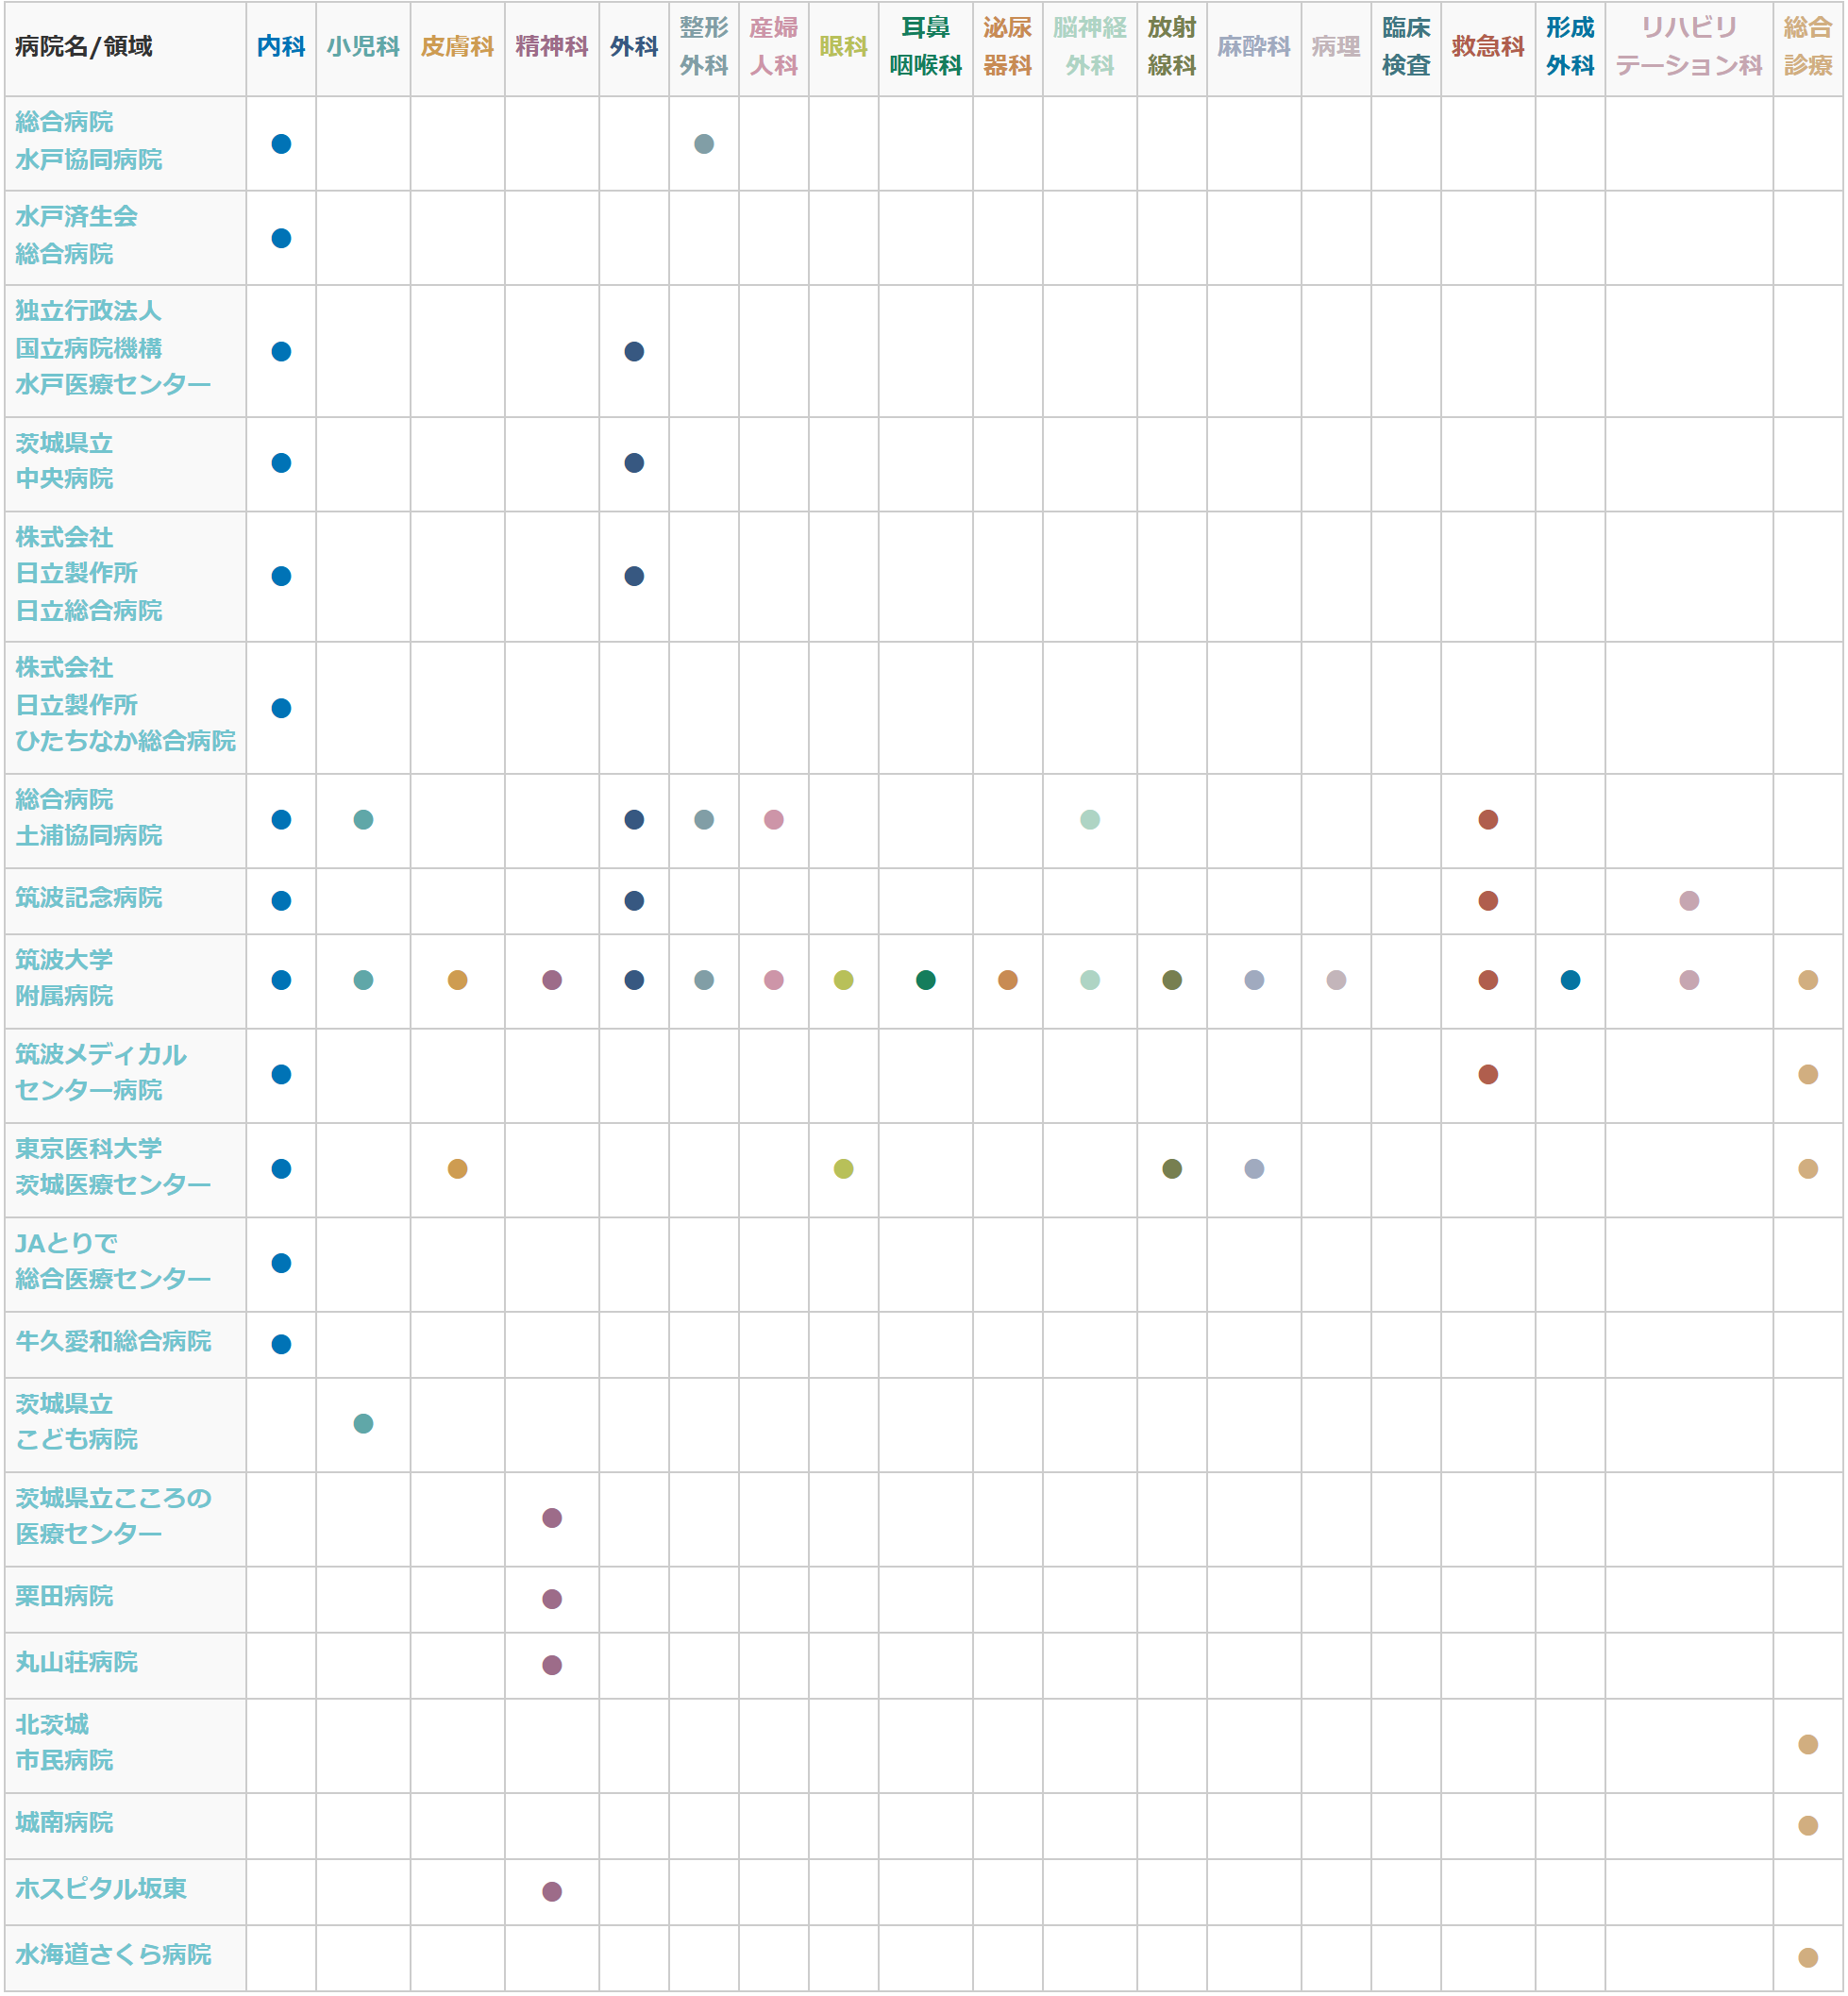
Task: Click 救急科 dot for 筑波記念病院
Action: pyautogui.click(x=1488, y=901)
